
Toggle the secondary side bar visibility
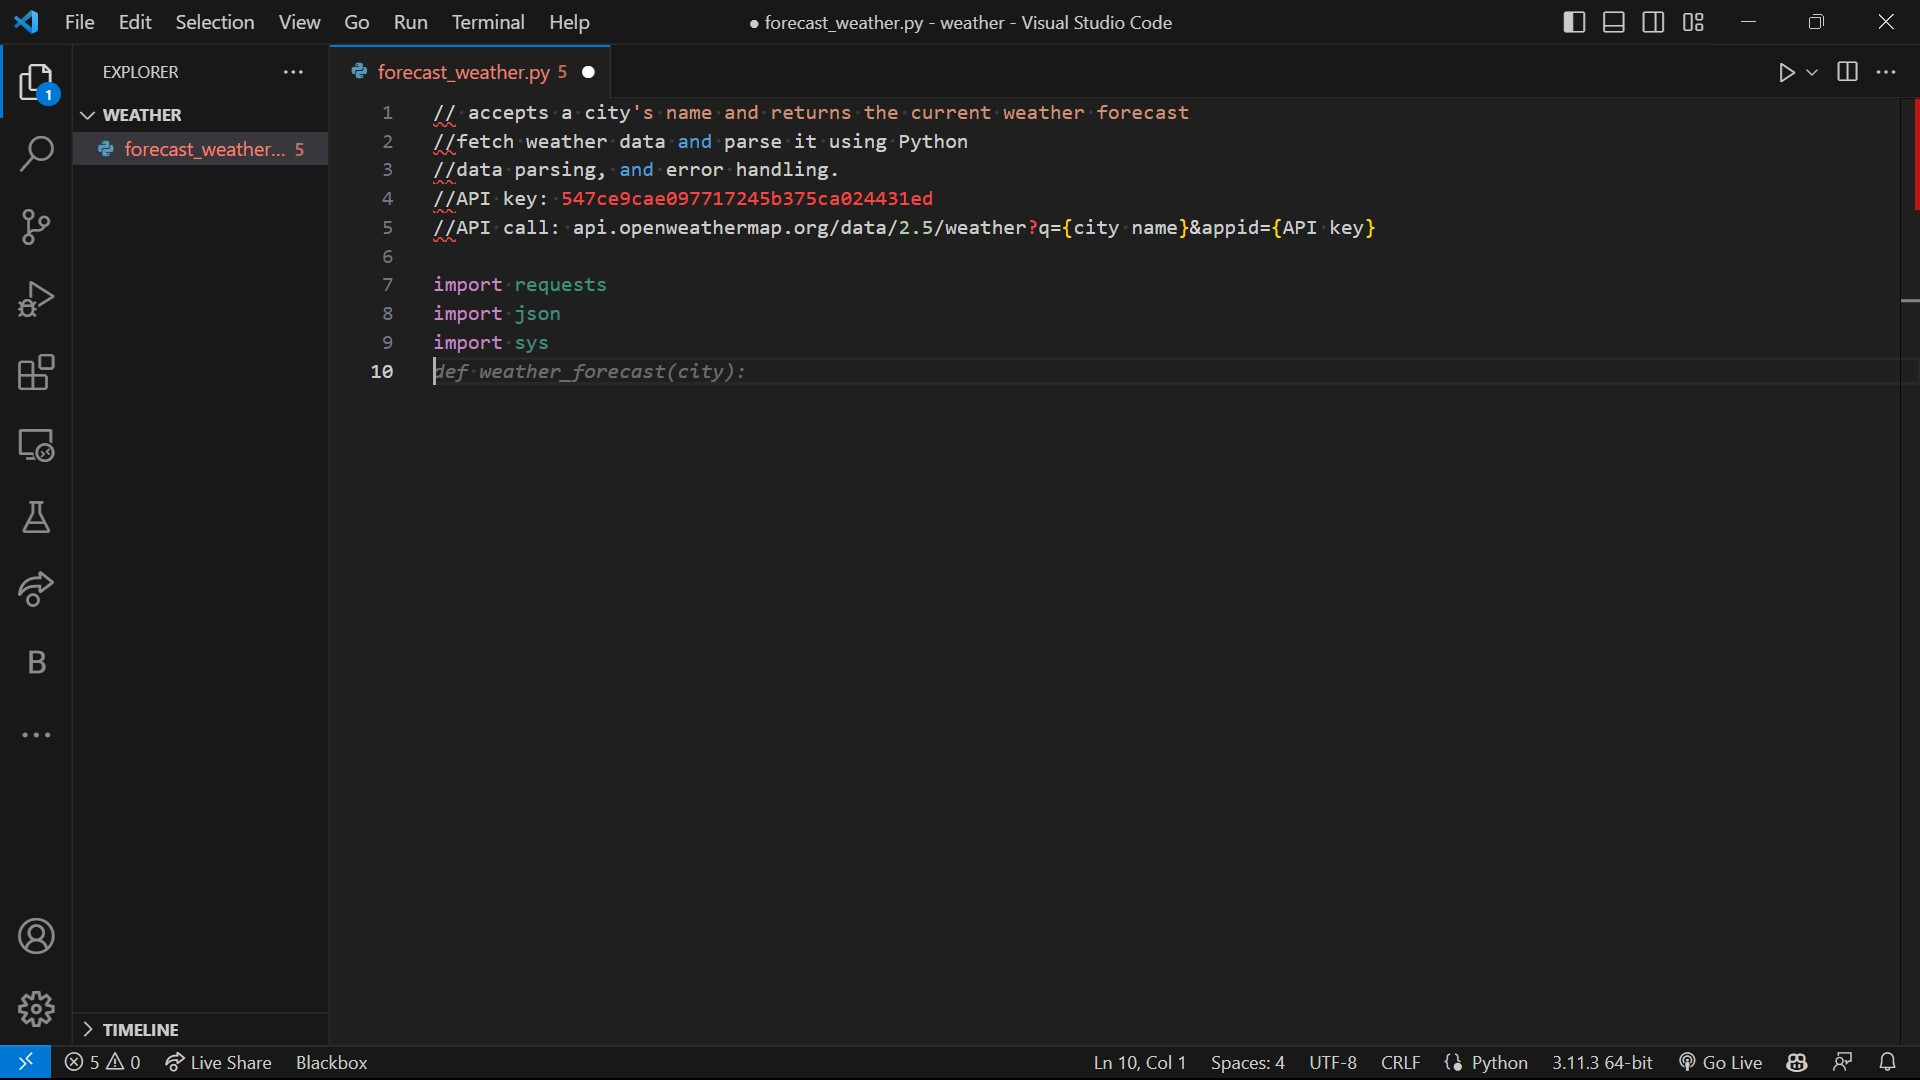pos(1654,22)
